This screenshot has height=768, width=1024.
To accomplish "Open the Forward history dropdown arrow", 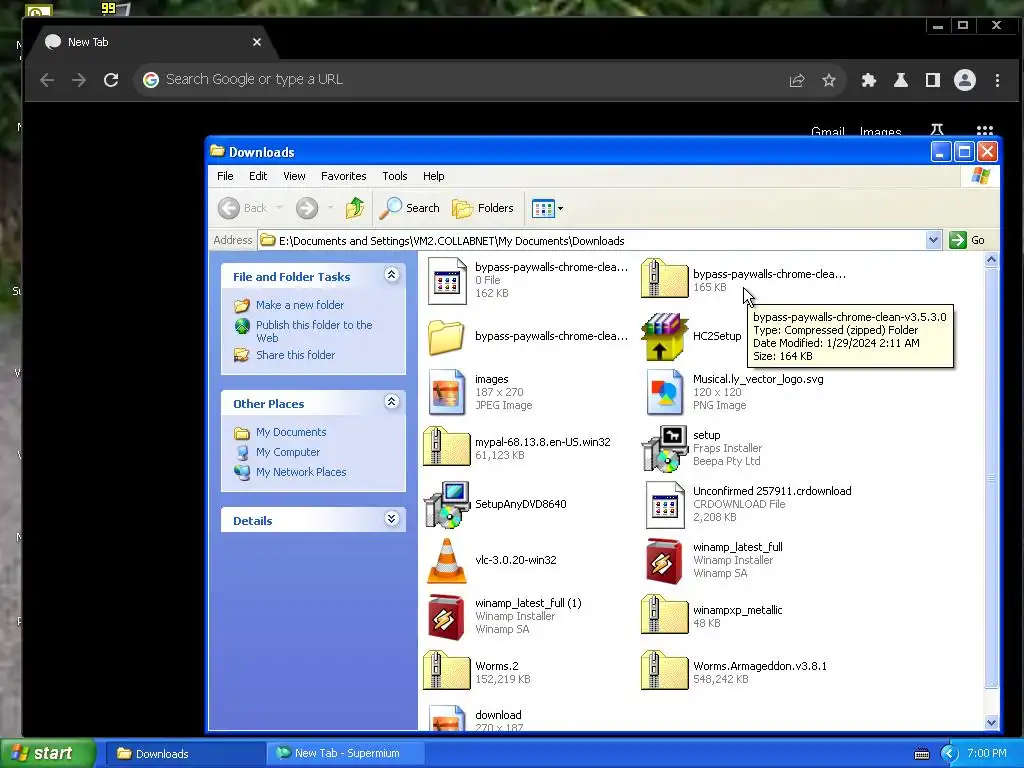I will (x=330, y=208).
